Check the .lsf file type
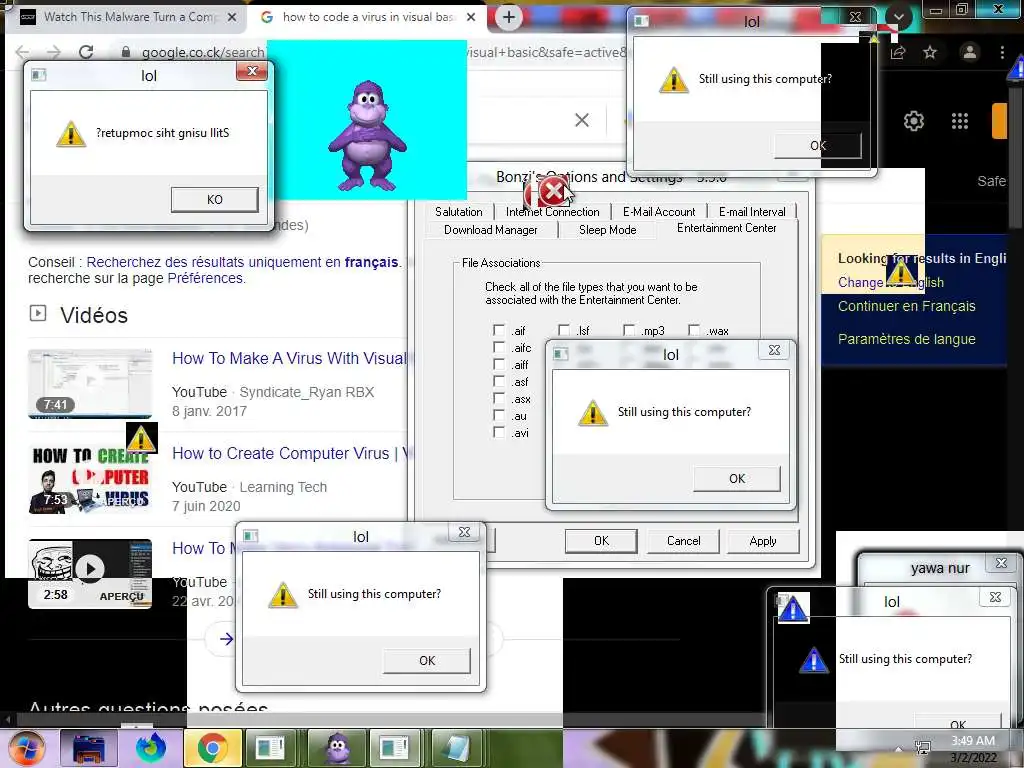Image resolution: width=1024 pixels, height=768 pixels. pyautogui.click(x=564, y=330)
